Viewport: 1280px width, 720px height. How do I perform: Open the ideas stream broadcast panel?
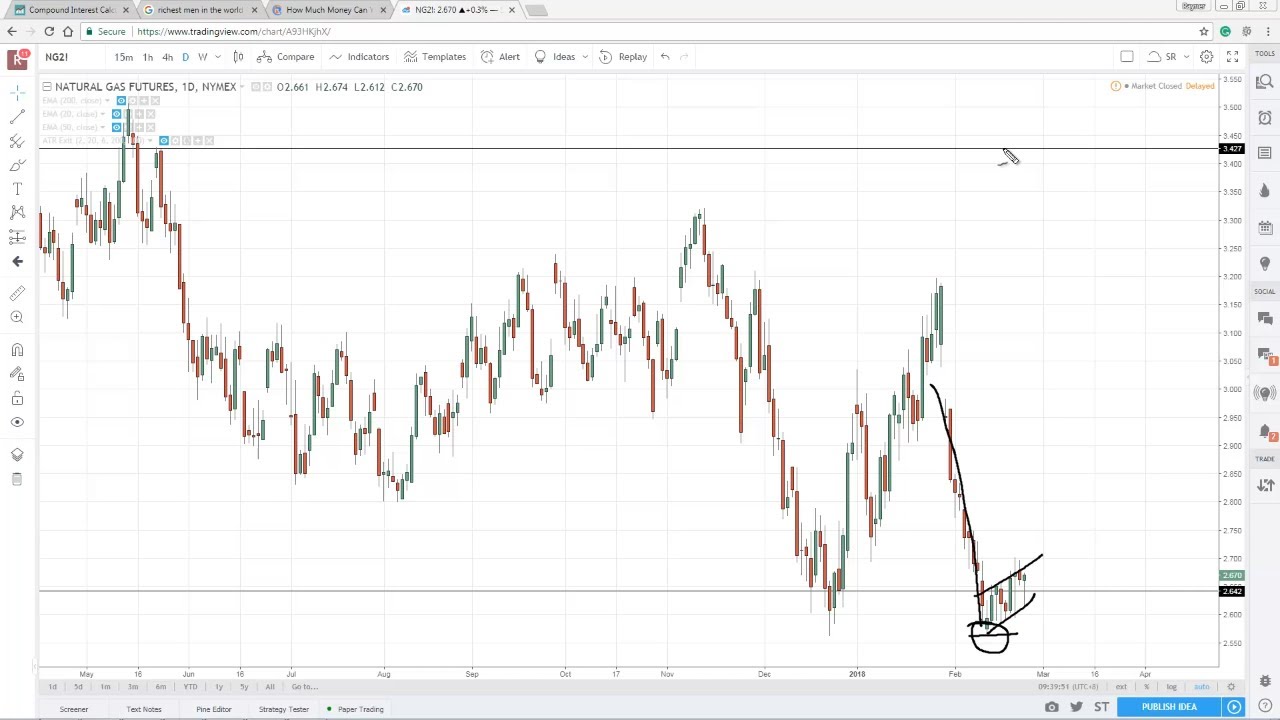1265,393
